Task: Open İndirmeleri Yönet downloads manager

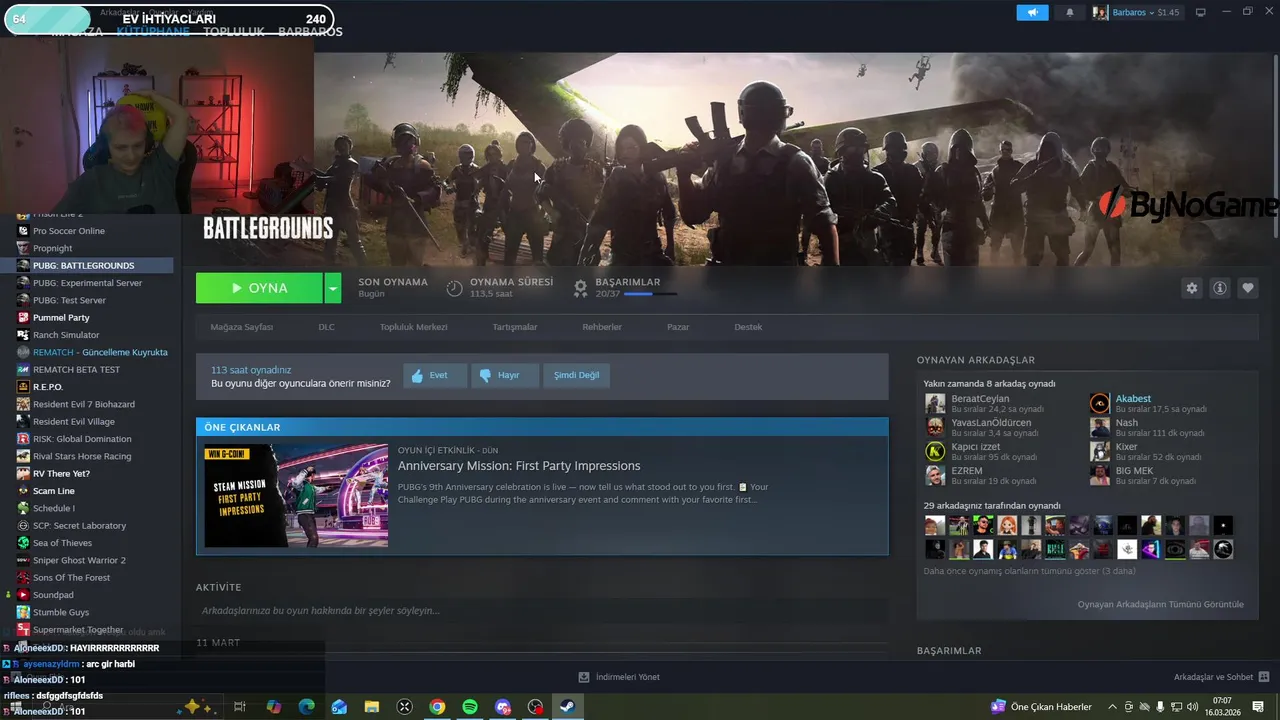Action: click(x=619, y=677)
